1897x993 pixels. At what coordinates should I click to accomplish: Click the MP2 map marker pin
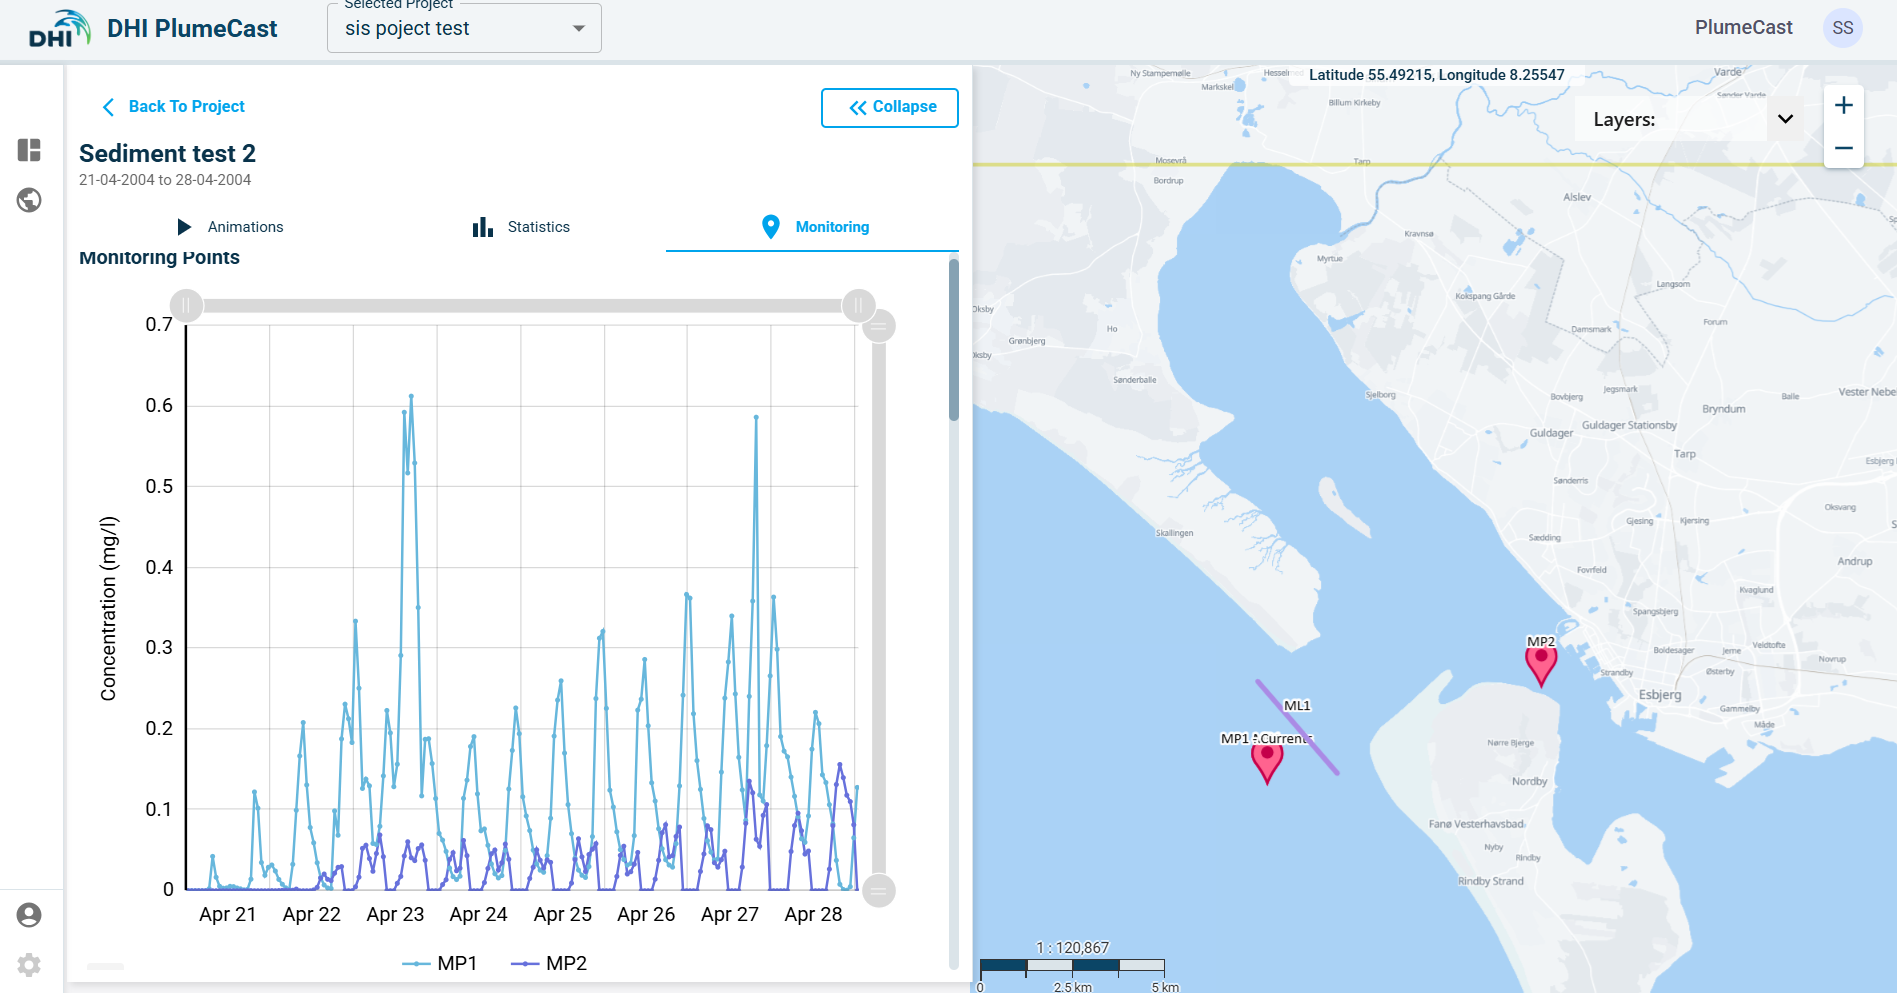coord(1541,663)
